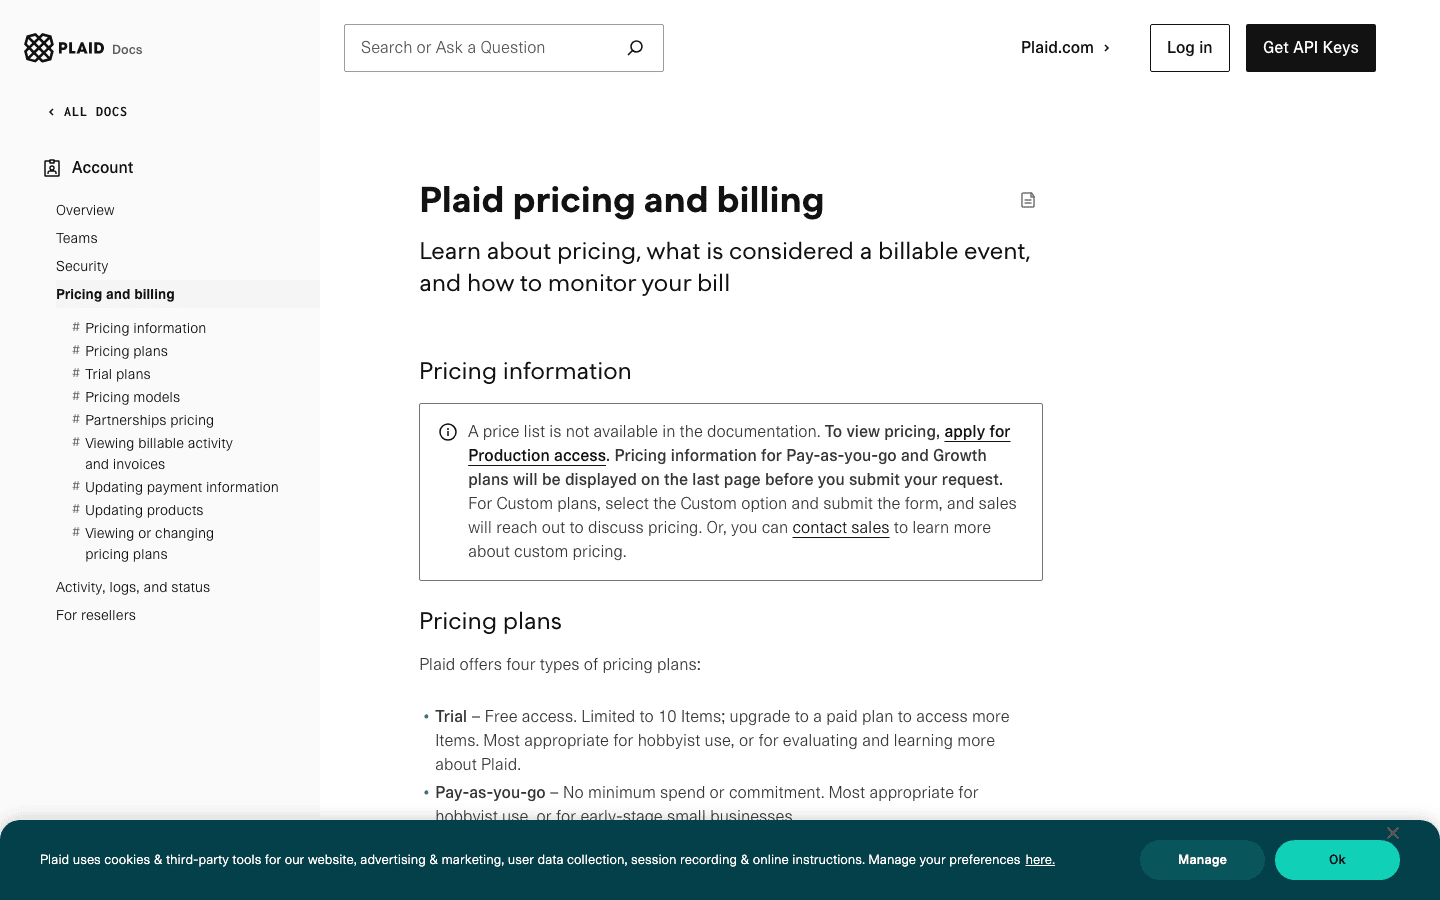Viewport: 1440px width, 900px height.
Task: Jump to Partnerships pricing section
Action: (149, 420)
